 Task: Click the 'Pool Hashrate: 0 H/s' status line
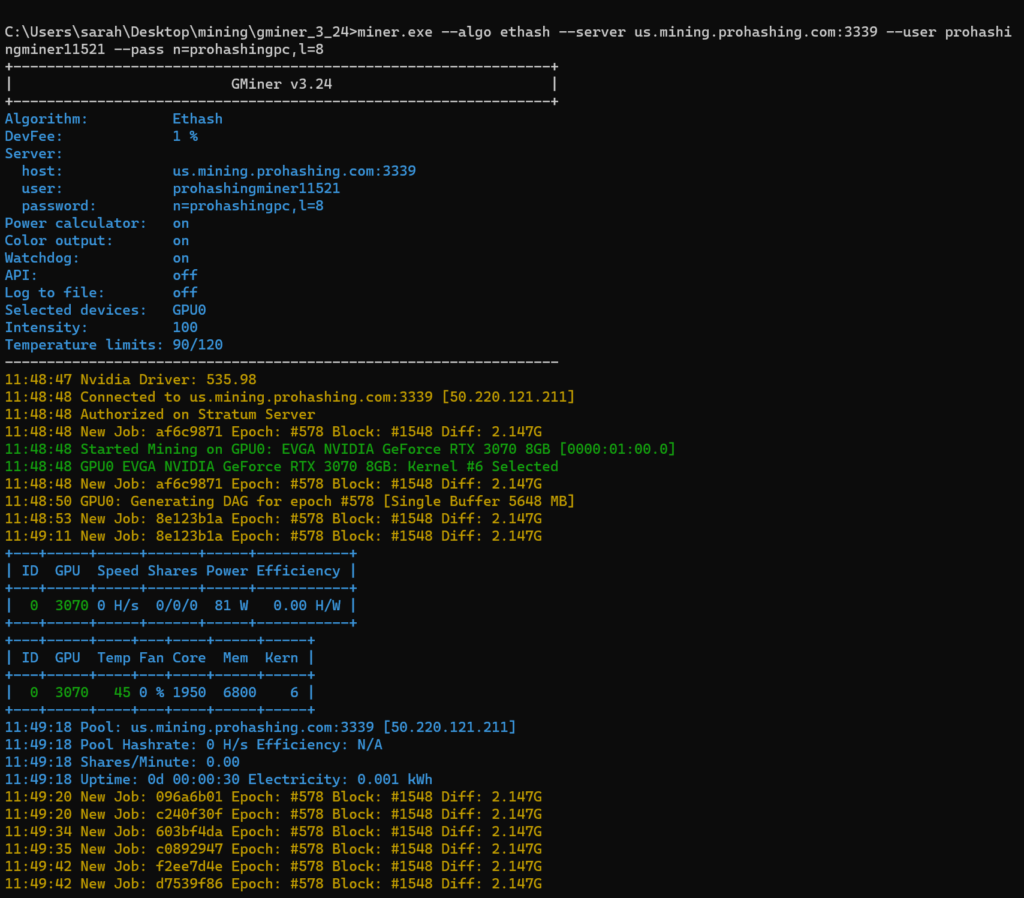click(x=193, y=745)
